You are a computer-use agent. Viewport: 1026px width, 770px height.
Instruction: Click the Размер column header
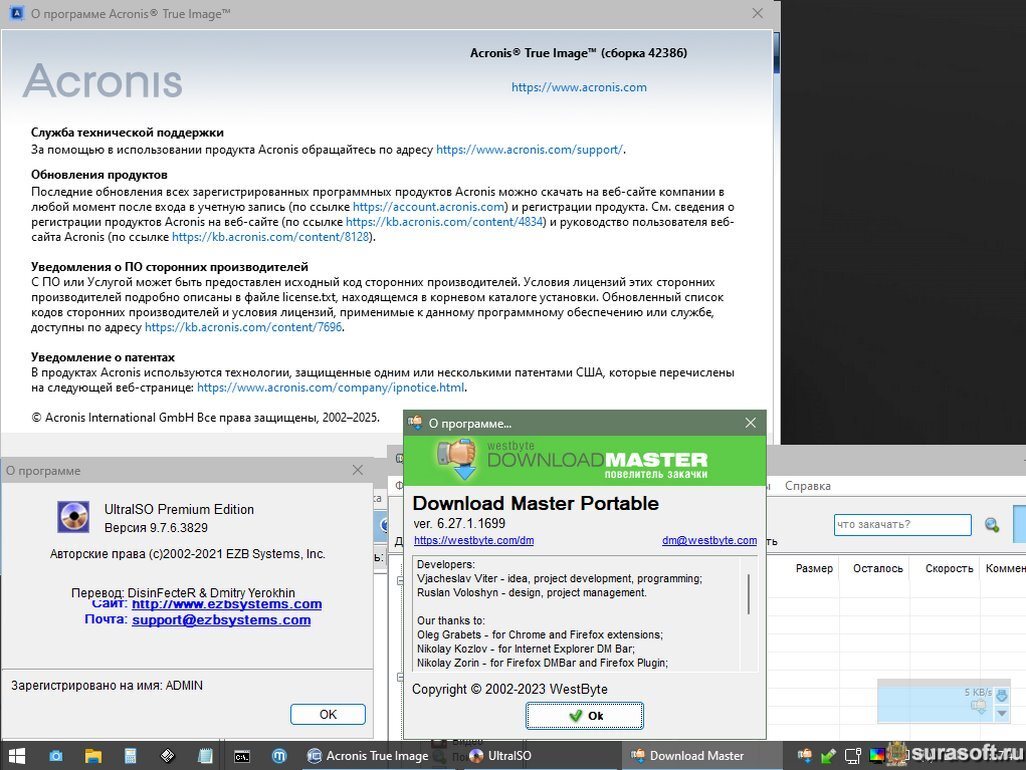point(814,569)
